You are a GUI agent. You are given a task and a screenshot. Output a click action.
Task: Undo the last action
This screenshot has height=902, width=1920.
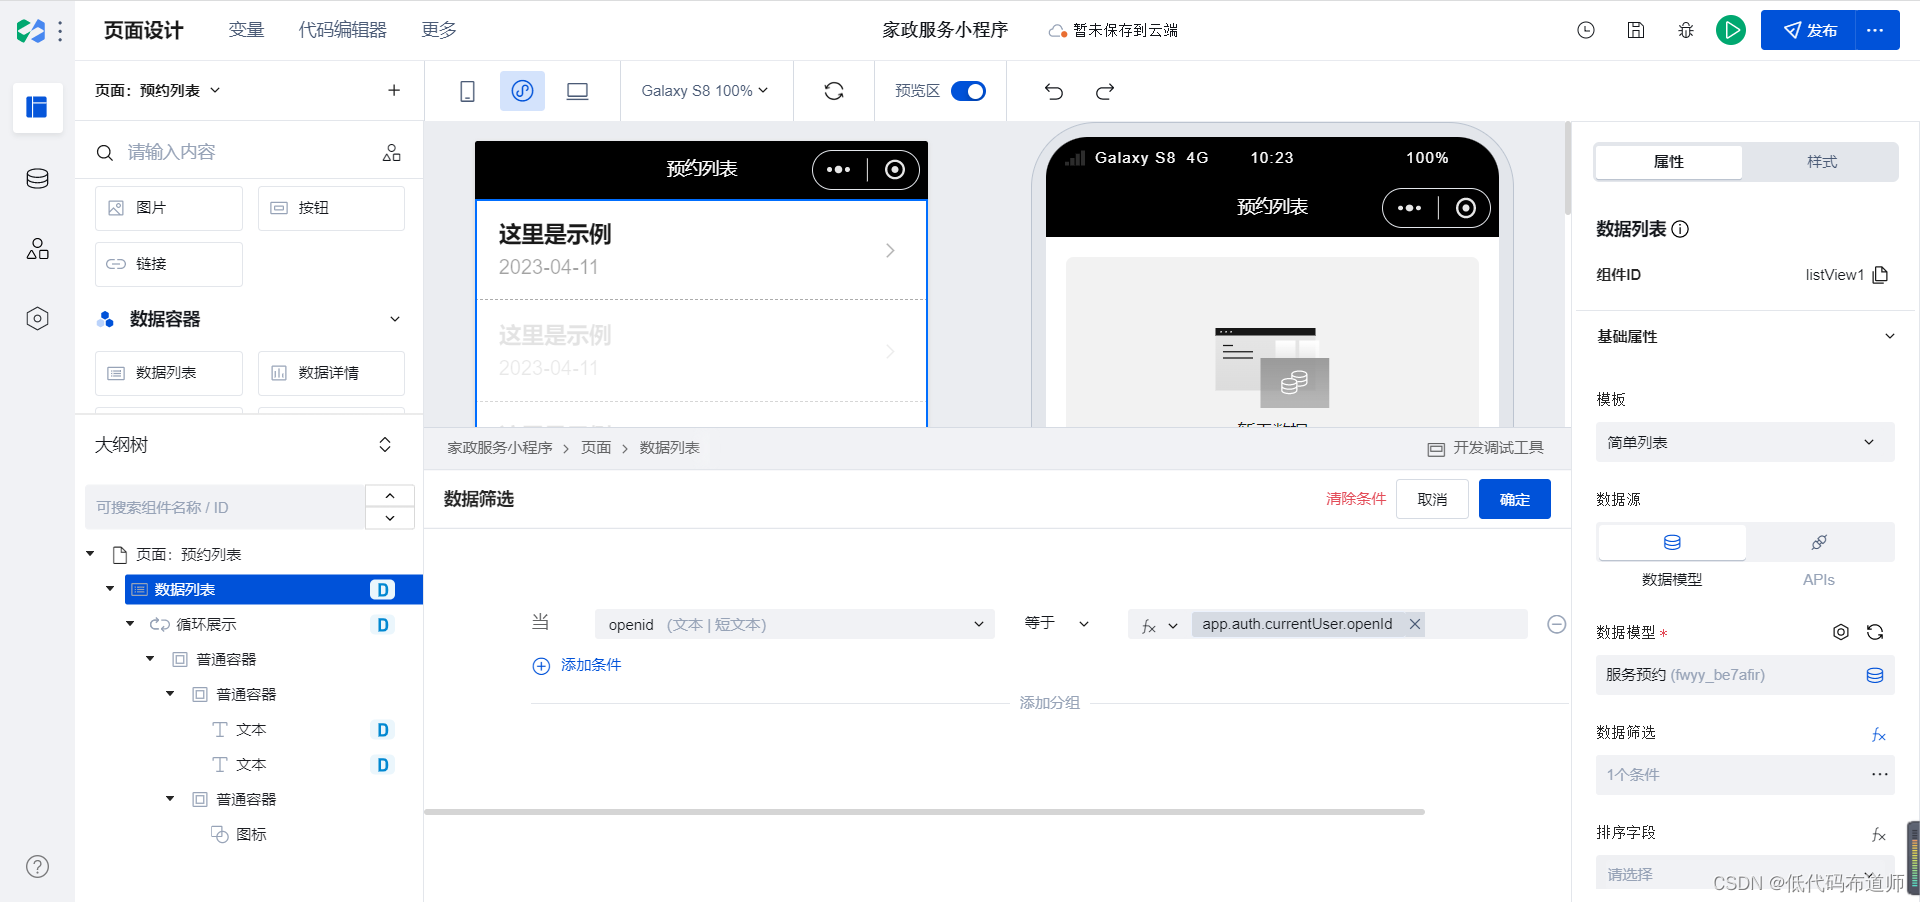(x=1054, y=91)
